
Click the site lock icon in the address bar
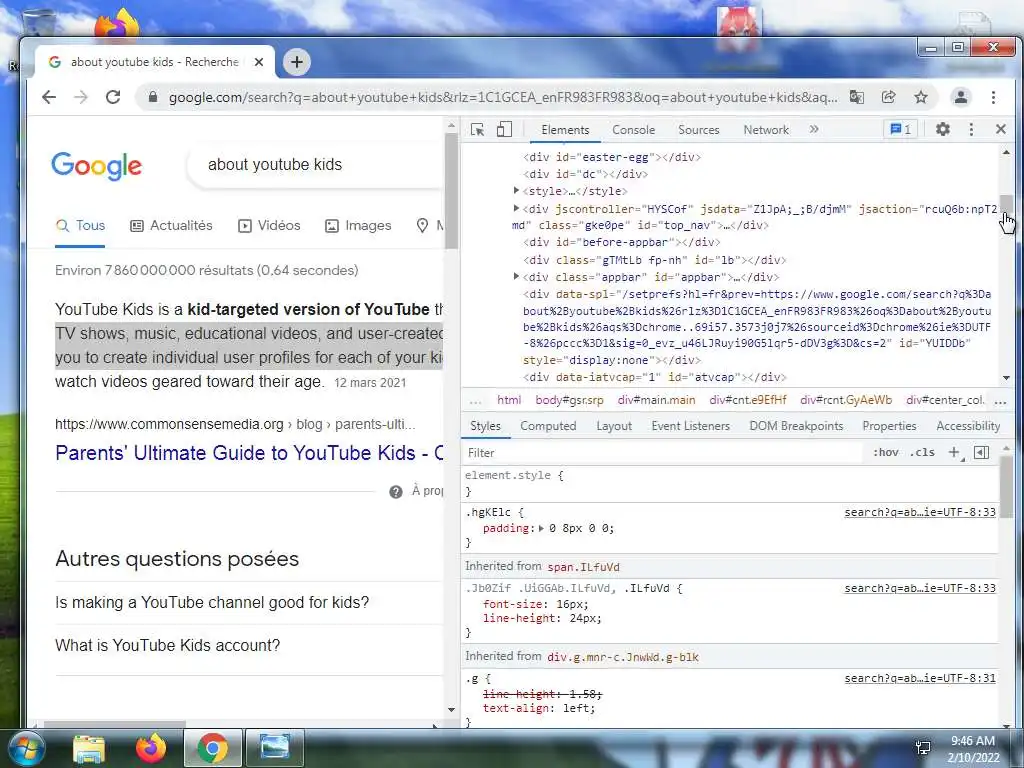click(153, 97)
